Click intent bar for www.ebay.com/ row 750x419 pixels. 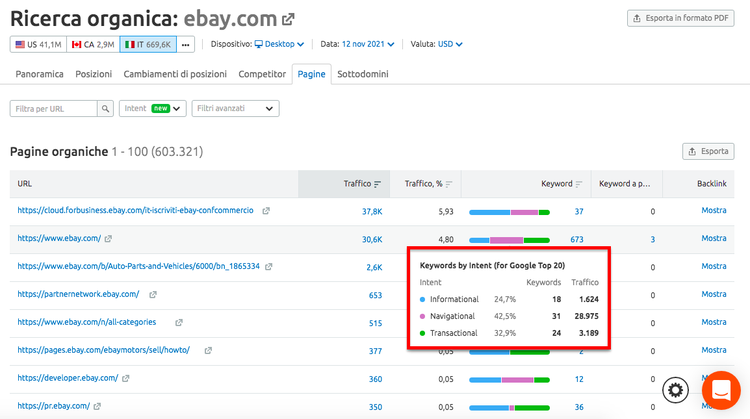[x=509, y=240]
